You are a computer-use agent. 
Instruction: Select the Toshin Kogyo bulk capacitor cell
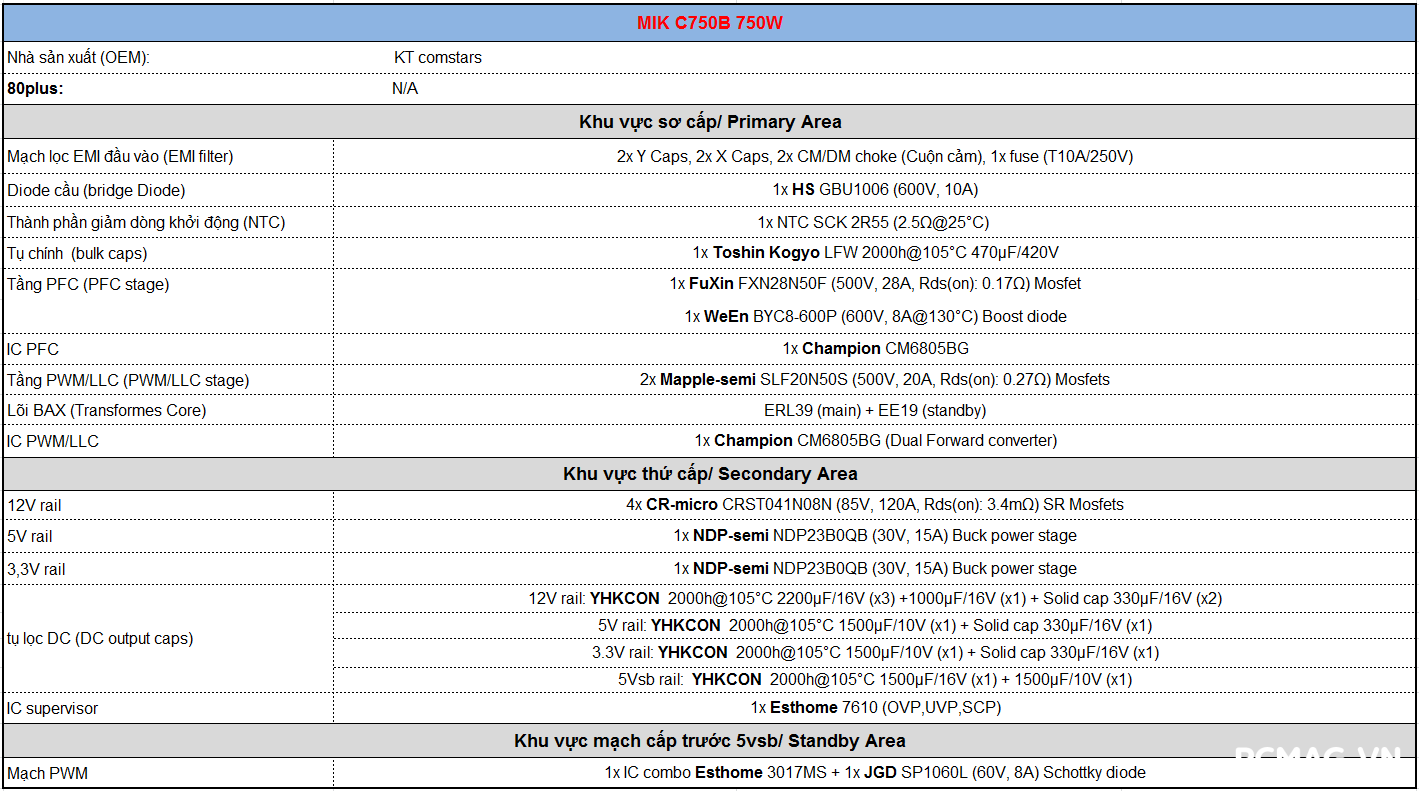(x=874, y=253)
